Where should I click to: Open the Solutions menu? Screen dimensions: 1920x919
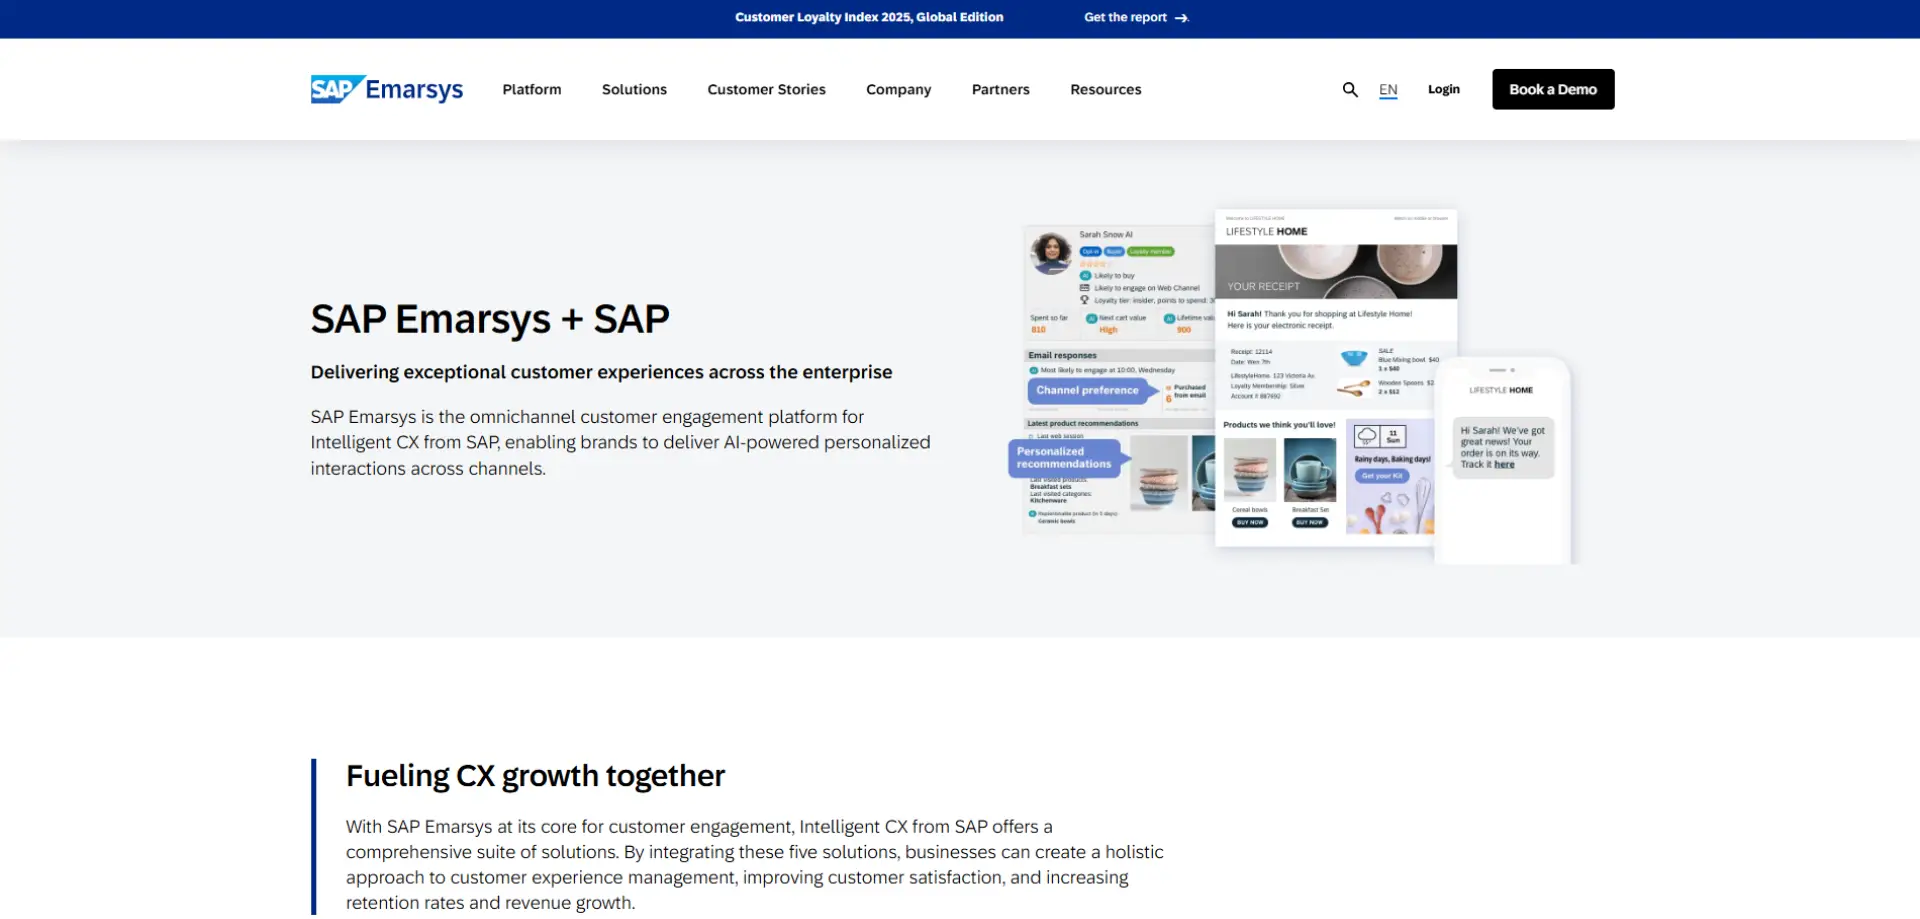pos(634,89)
